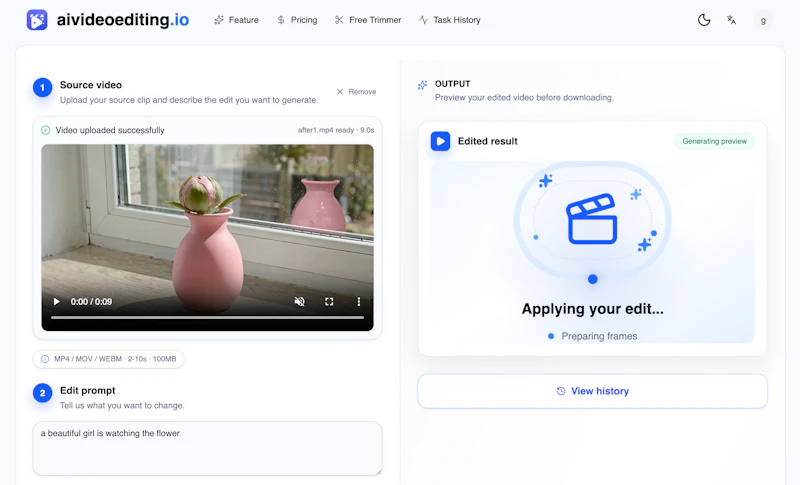Click the Generating preview status badge
800x485 pixels.
coord(714,141)
